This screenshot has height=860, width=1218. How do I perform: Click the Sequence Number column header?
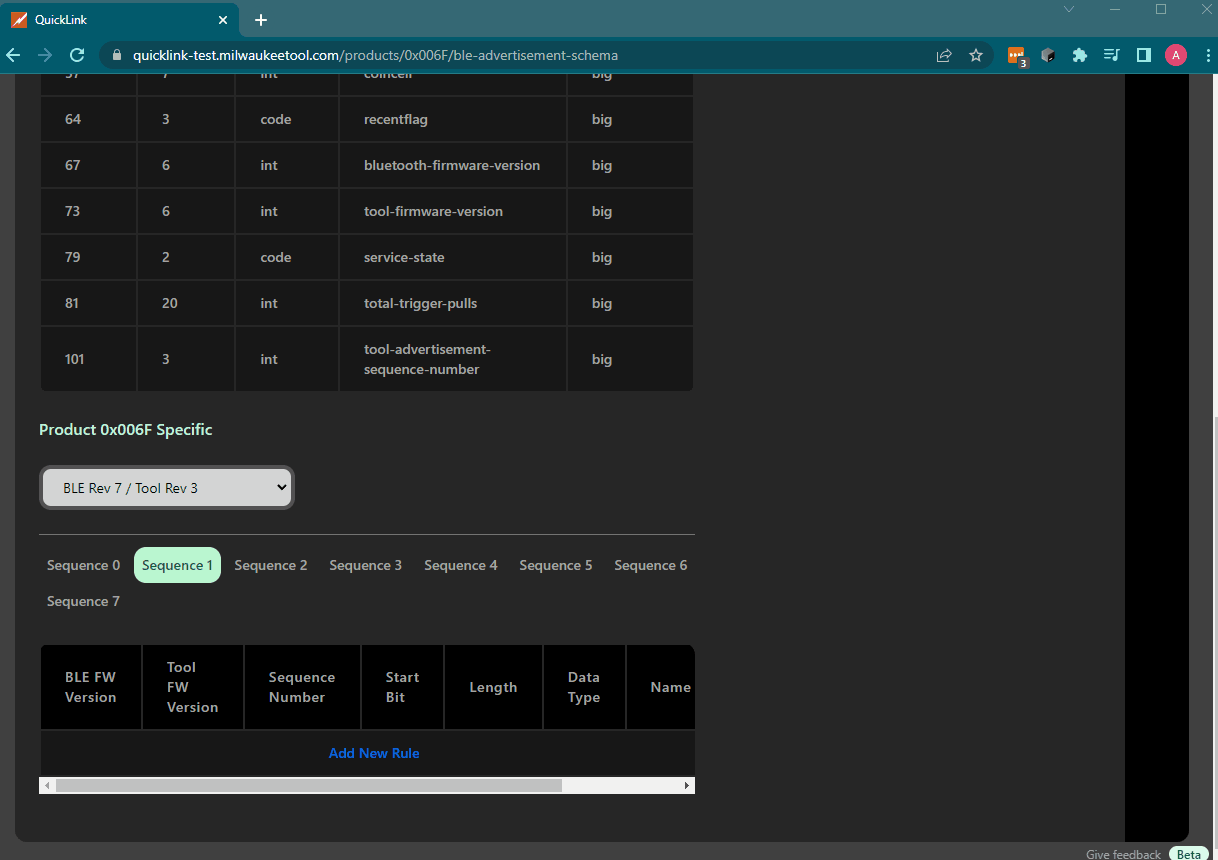pos(302,687)
